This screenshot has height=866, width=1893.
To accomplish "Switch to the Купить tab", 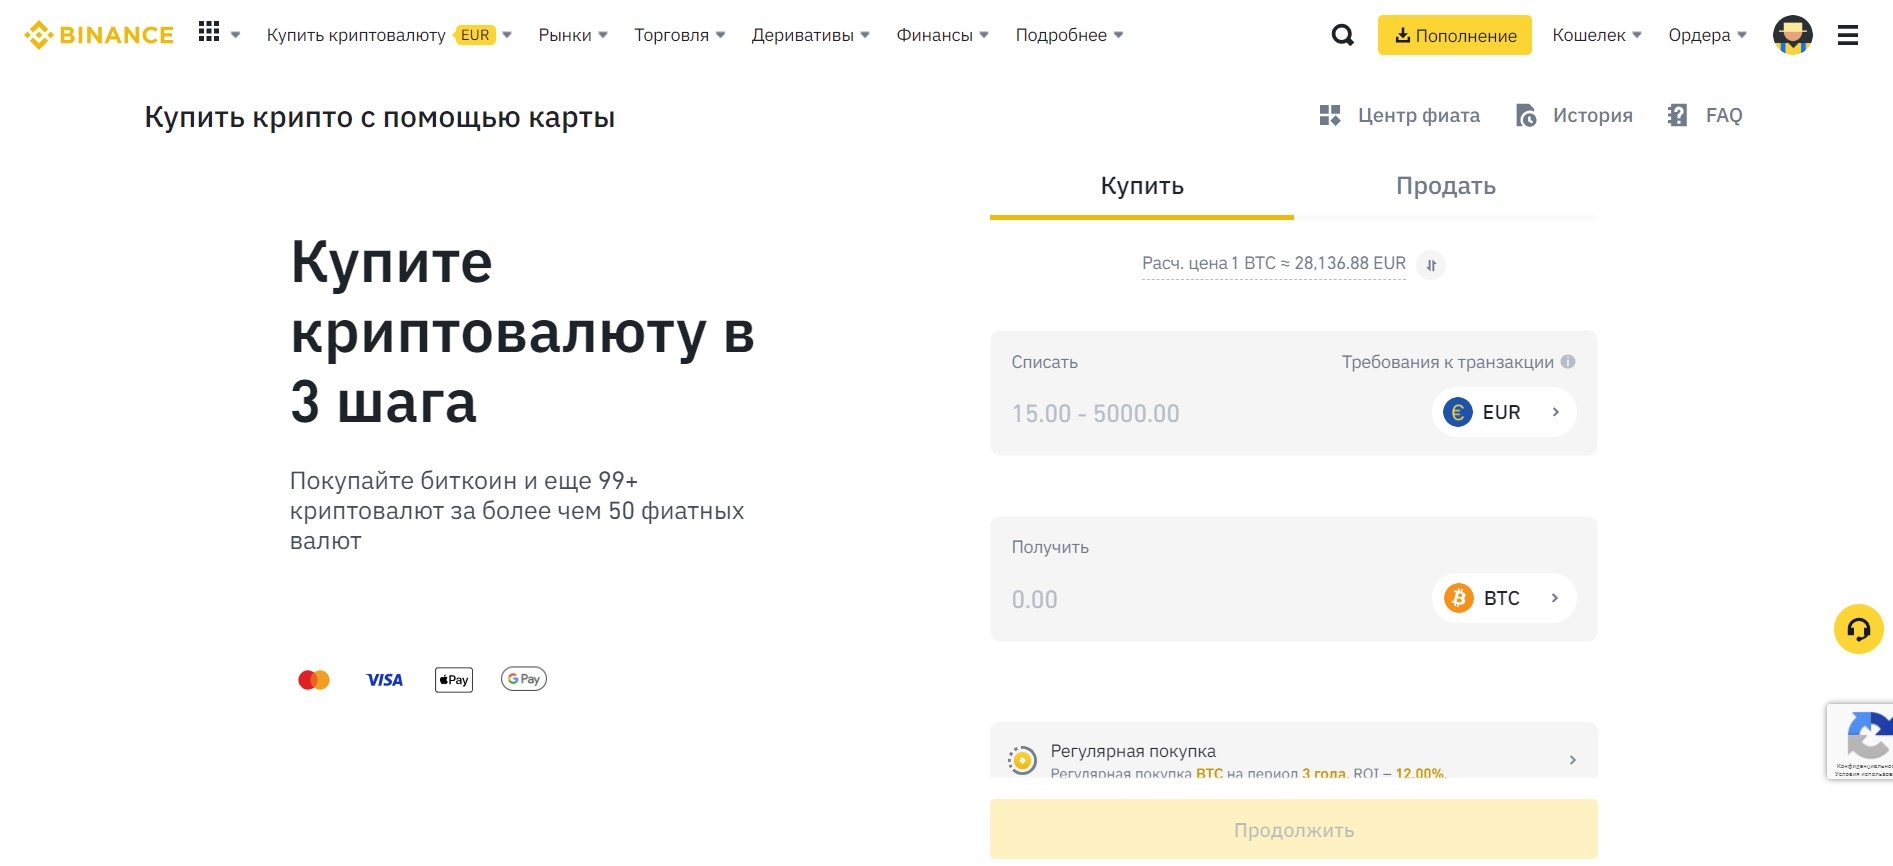I will pos(1142,187).
